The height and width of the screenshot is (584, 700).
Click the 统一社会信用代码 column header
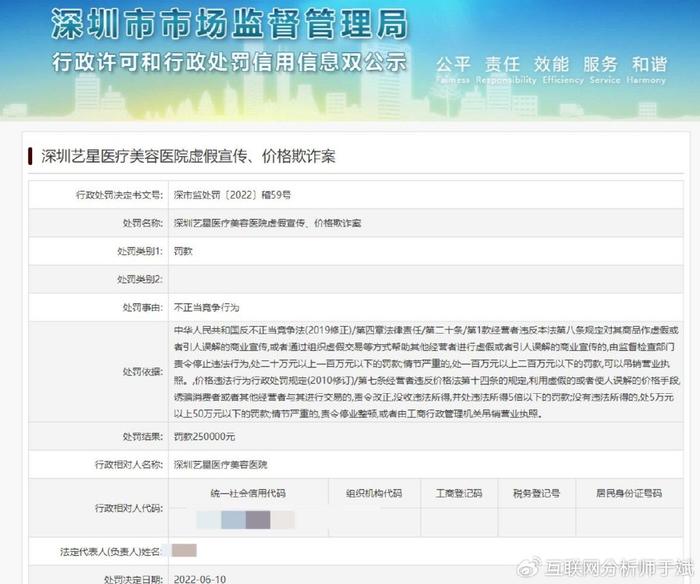[248, 493]
